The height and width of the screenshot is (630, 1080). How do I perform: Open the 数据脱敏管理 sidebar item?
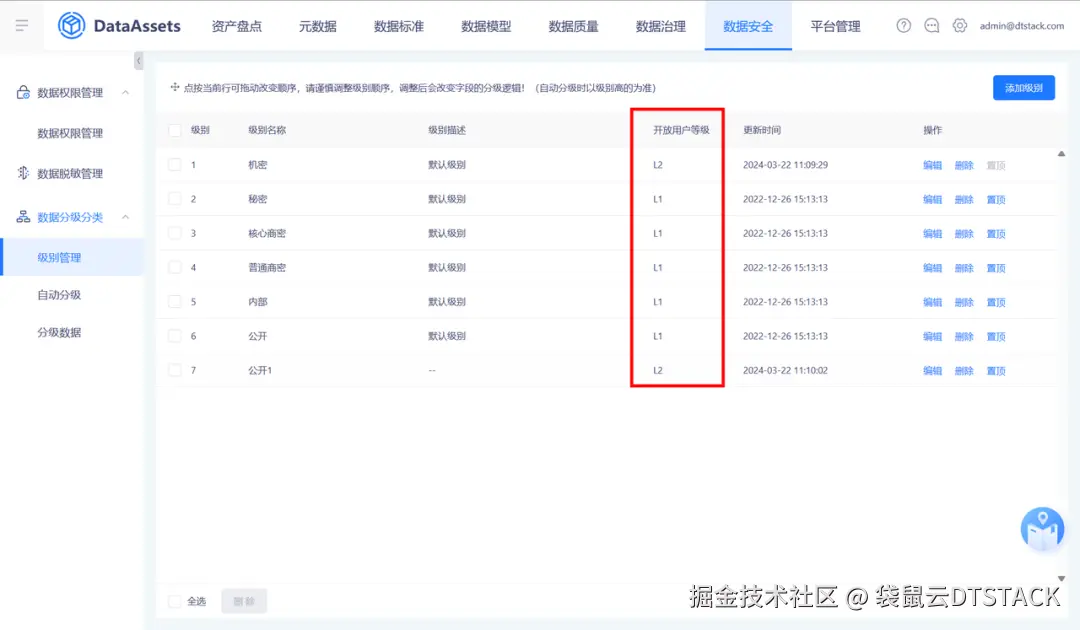(72, 174)
